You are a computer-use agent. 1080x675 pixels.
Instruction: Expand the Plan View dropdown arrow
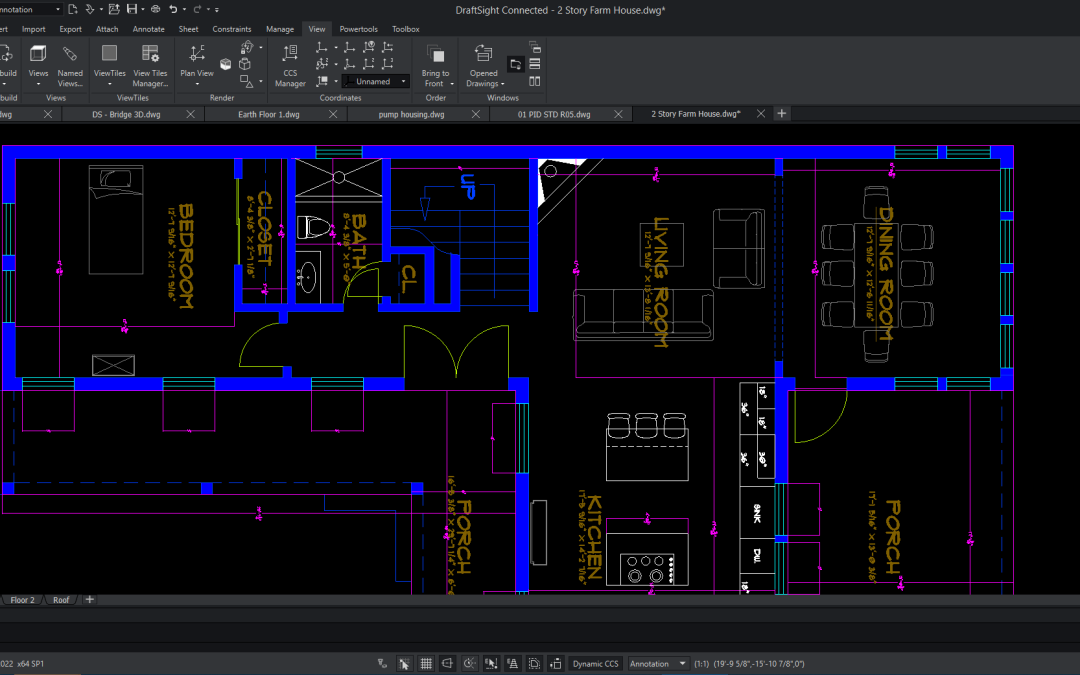click(197, 84)
